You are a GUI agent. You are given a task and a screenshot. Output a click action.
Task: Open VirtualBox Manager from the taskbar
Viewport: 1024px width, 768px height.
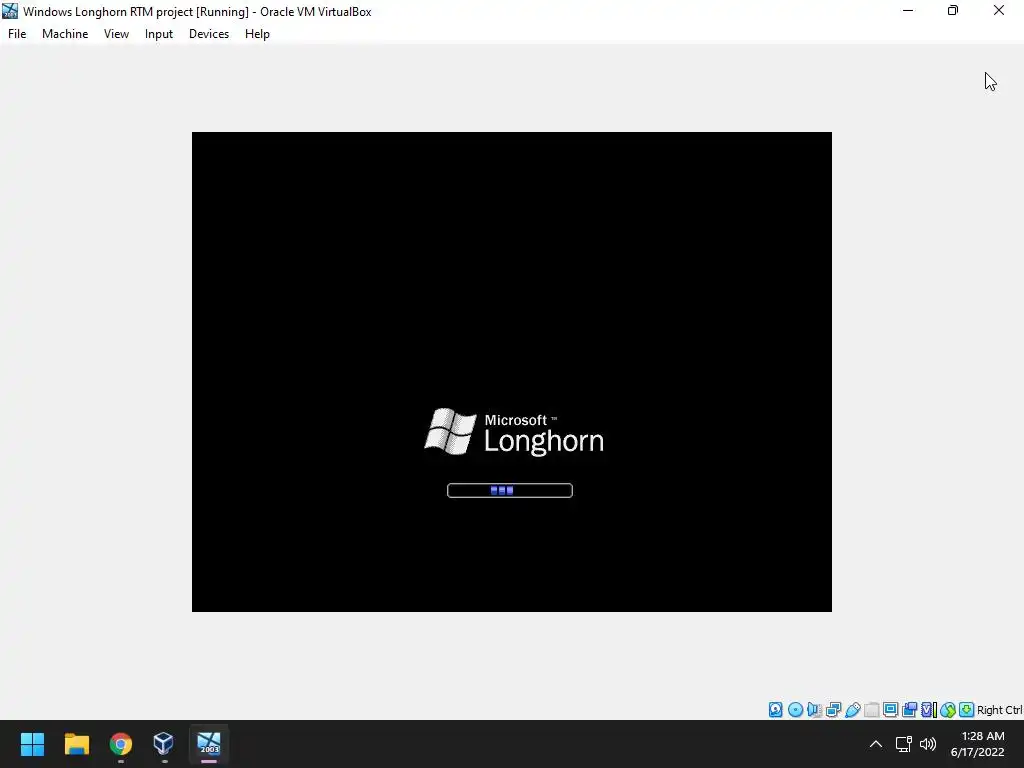click(163, 744)
